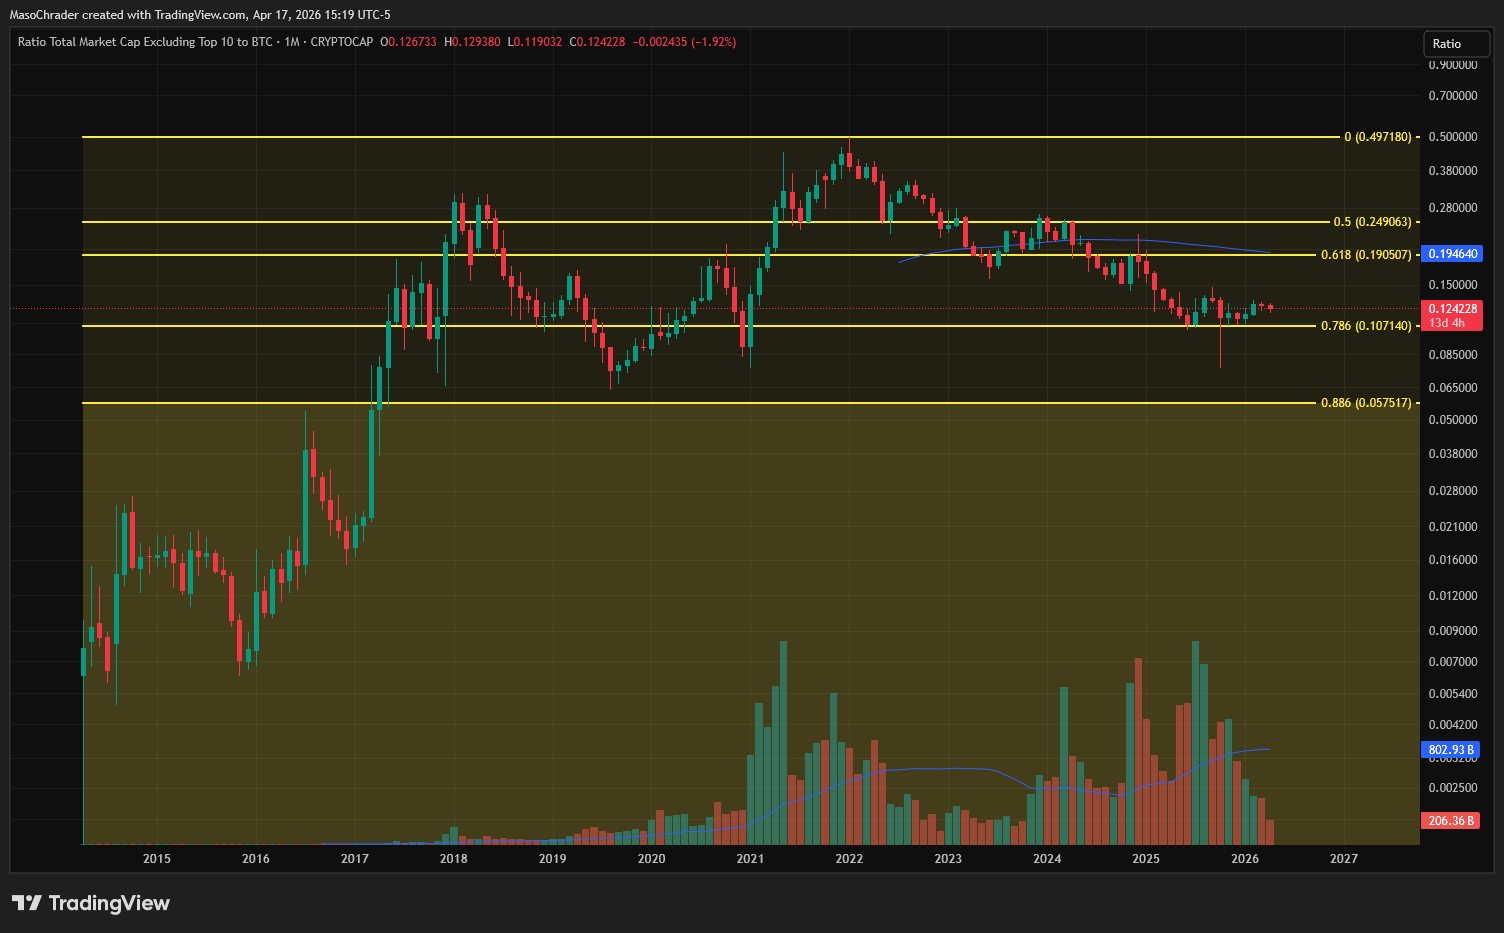Click the blue 0.194640 moving average price tag
This screenshot has height=933, width=1504.
[x=1453, y=254]
